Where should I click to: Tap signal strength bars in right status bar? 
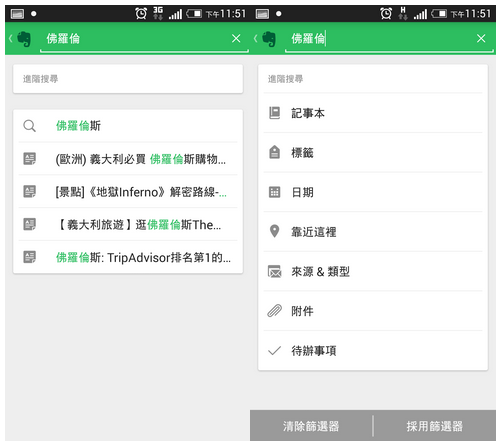click(420, 14)
